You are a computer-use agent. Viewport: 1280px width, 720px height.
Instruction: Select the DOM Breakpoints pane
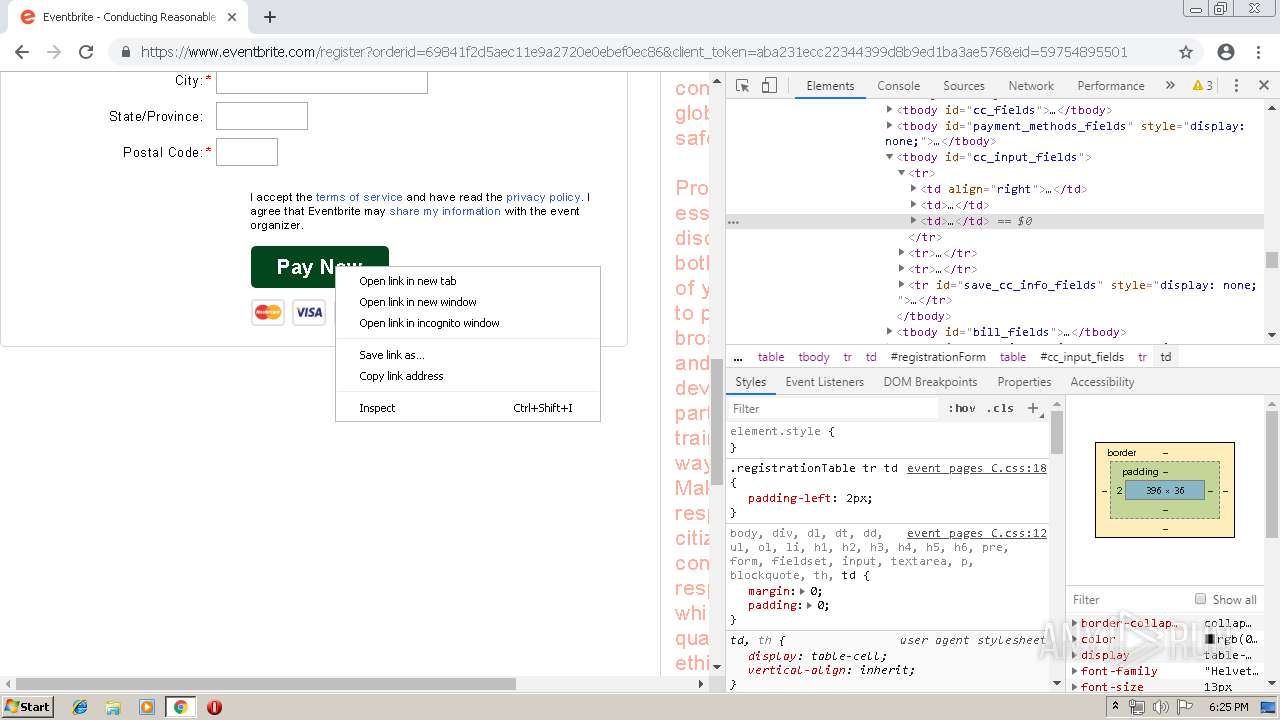930,382
